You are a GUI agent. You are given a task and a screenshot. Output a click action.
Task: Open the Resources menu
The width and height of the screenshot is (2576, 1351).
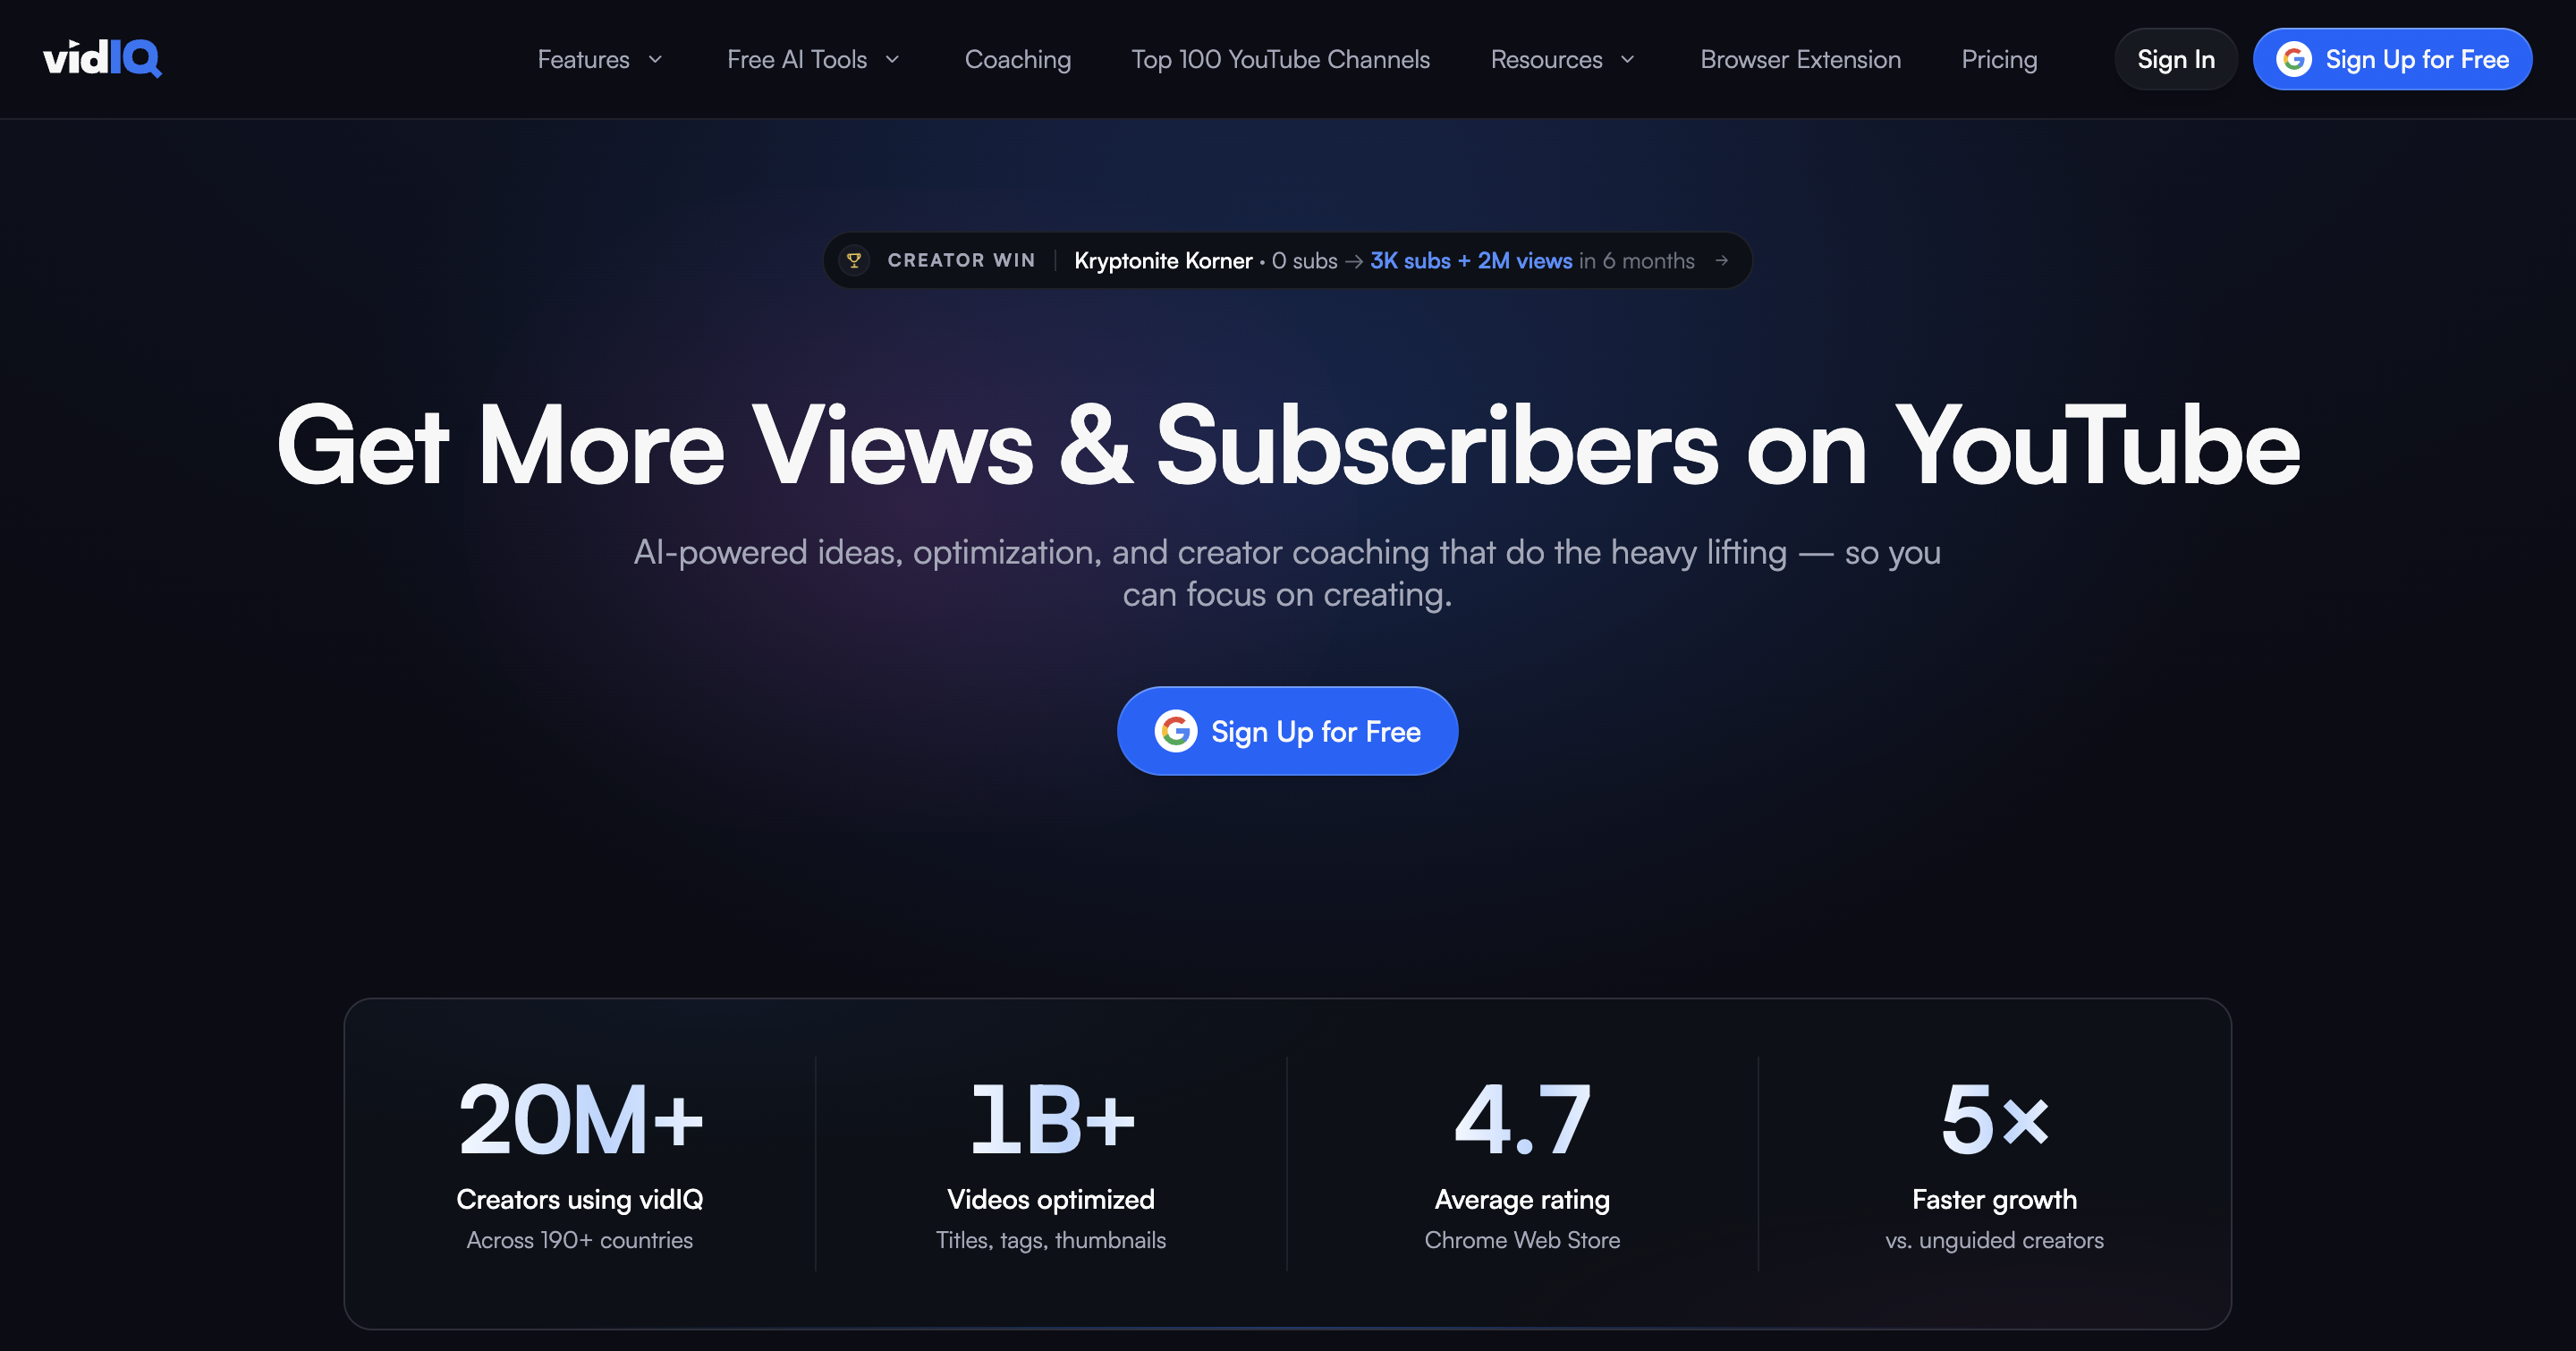(x=1564, y=59)
